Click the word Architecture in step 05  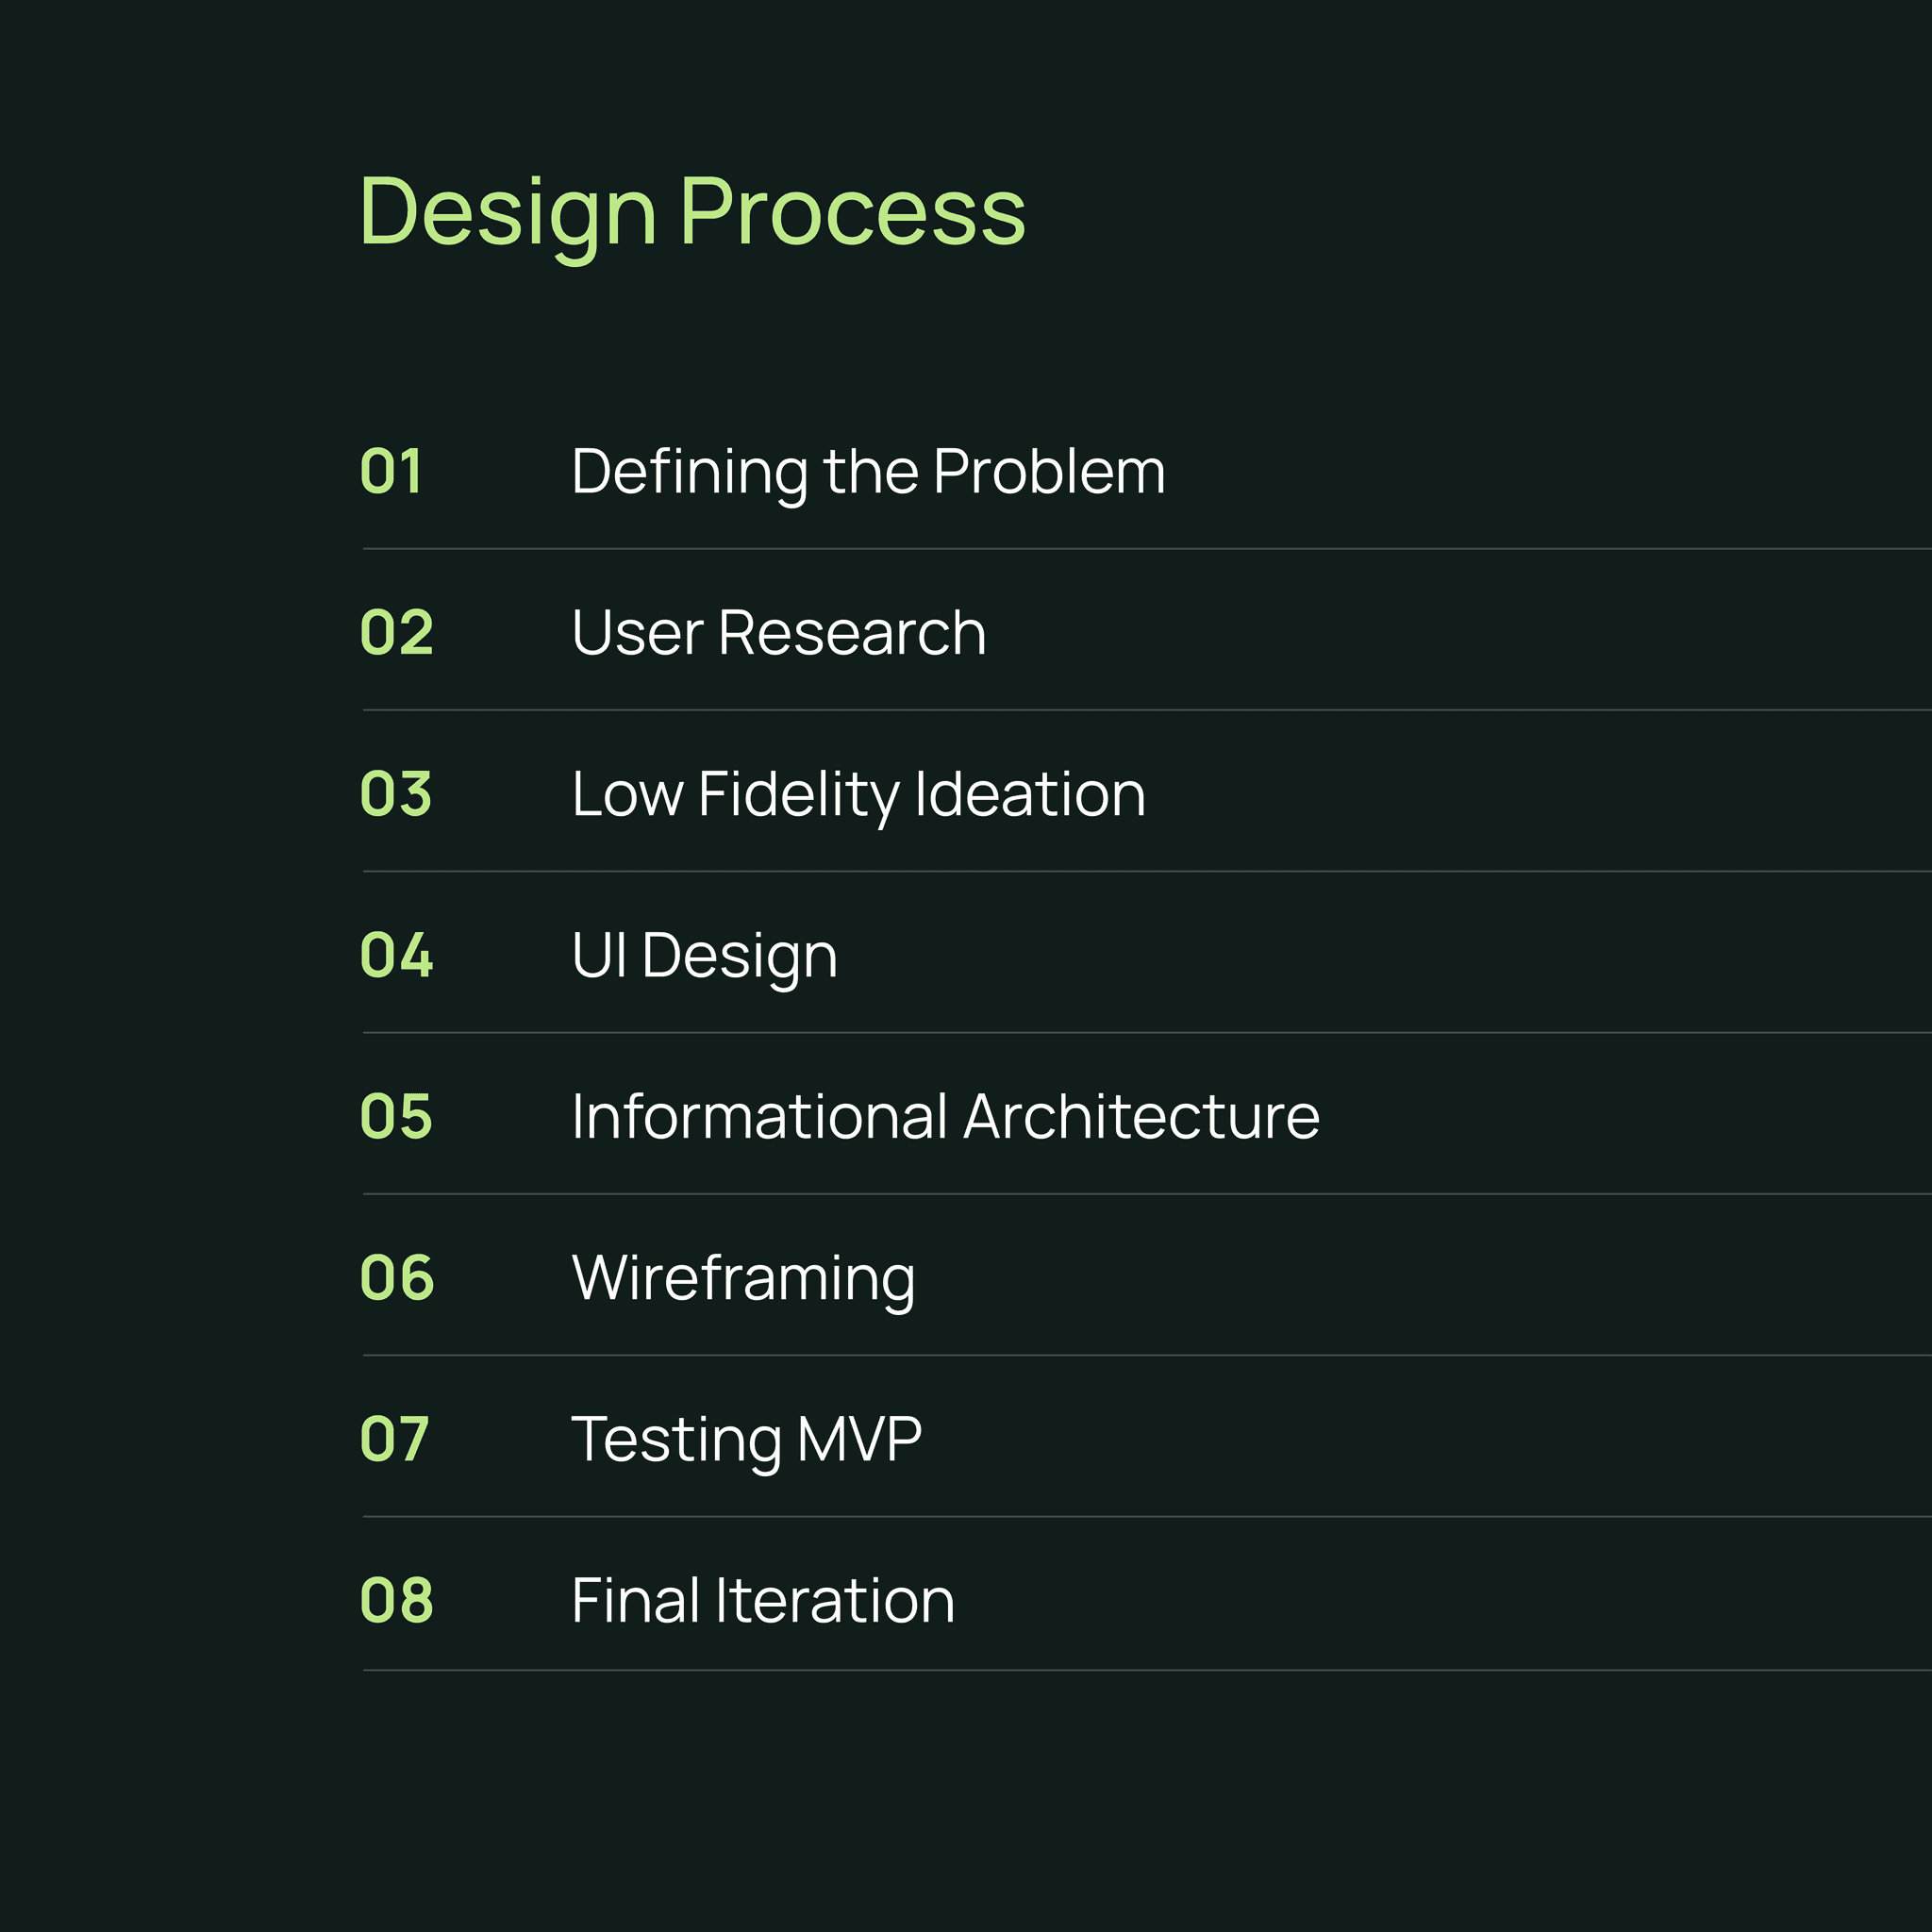point(1141,1116)
